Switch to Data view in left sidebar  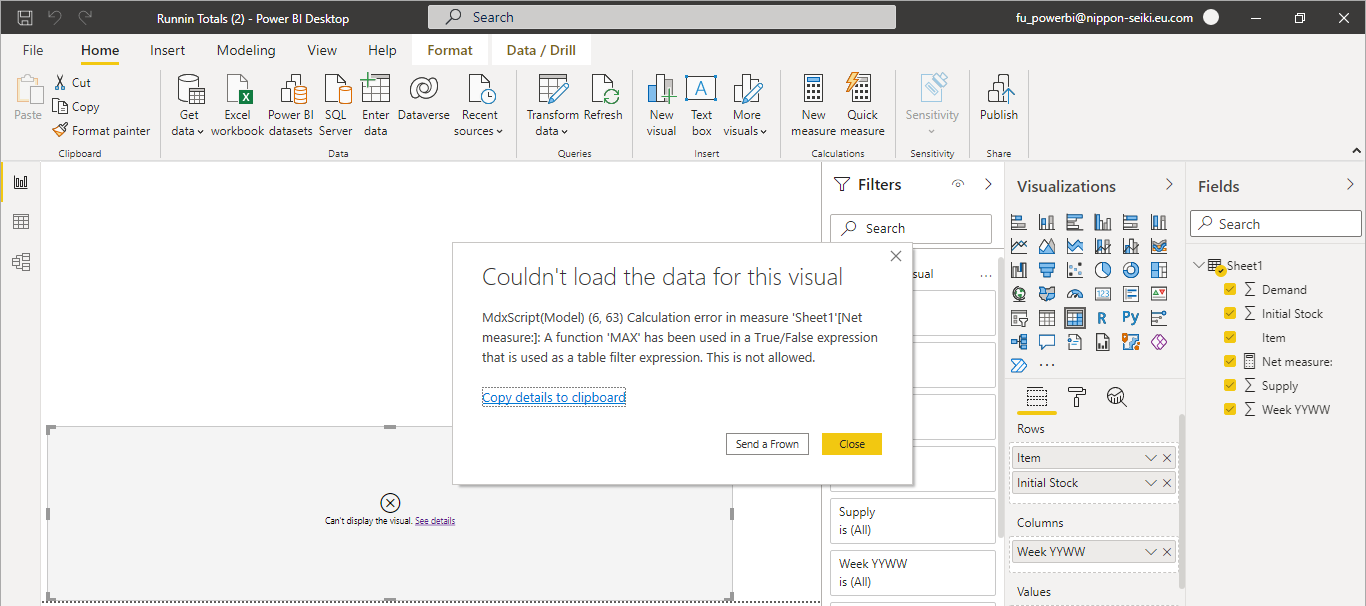[20, 222]
